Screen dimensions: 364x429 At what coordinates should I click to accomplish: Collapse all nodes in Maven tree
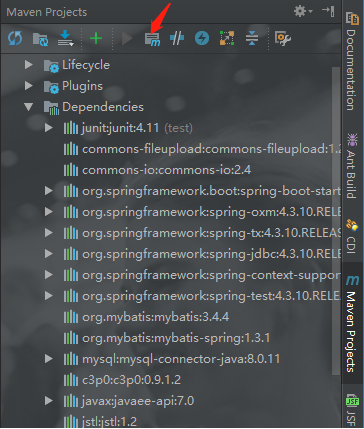252,39
